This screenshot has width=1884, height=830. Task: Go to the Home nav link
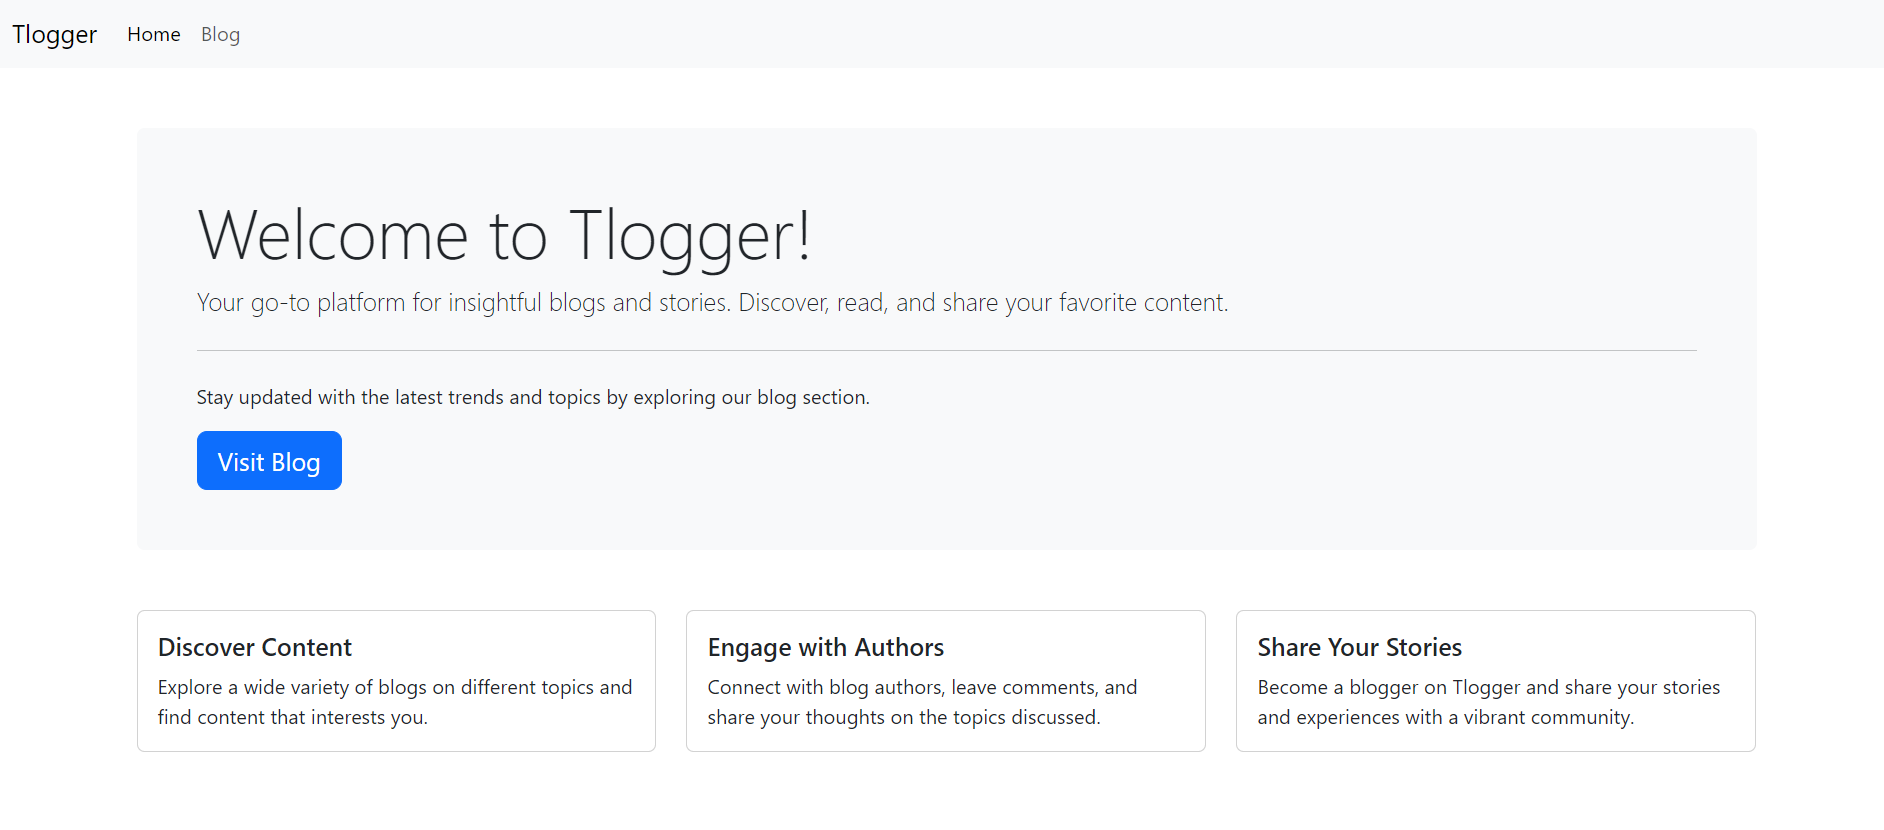coord(153,35)
